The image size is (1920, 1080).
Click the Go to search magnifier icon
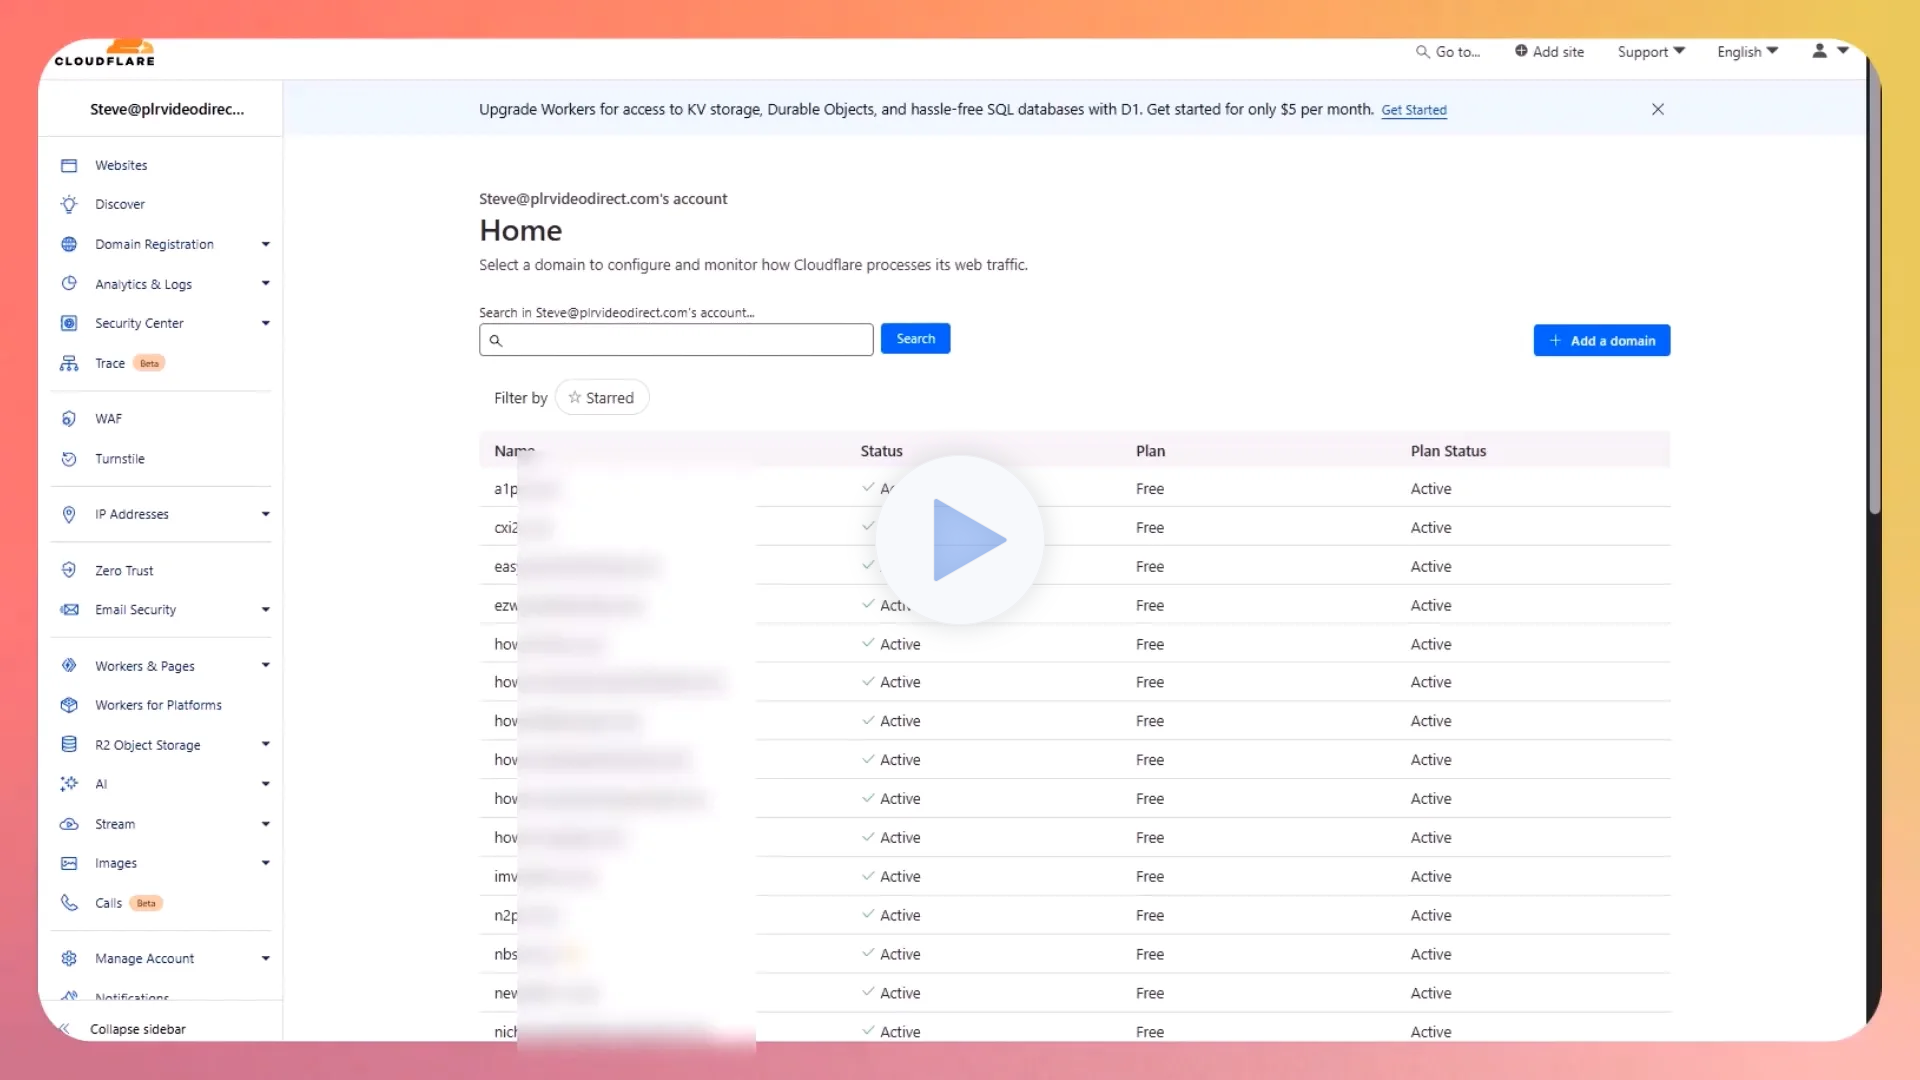(1422, 52)
